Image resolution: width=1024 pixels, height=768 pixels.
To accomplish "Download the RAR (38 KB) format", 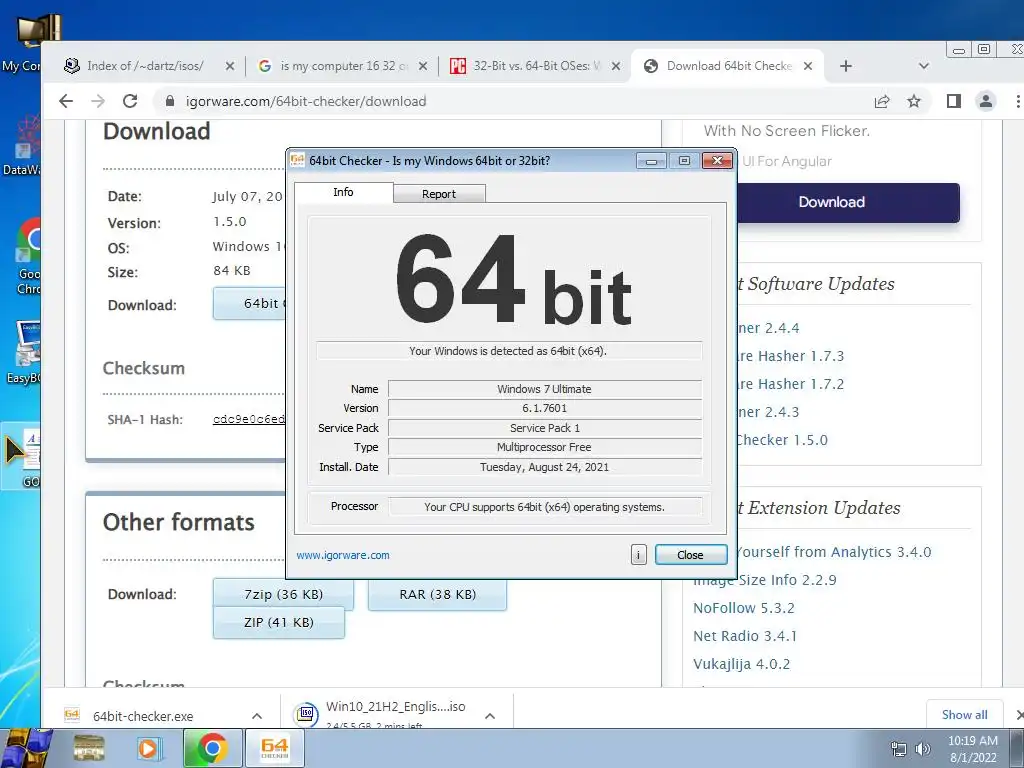I will tap(438, 594).
